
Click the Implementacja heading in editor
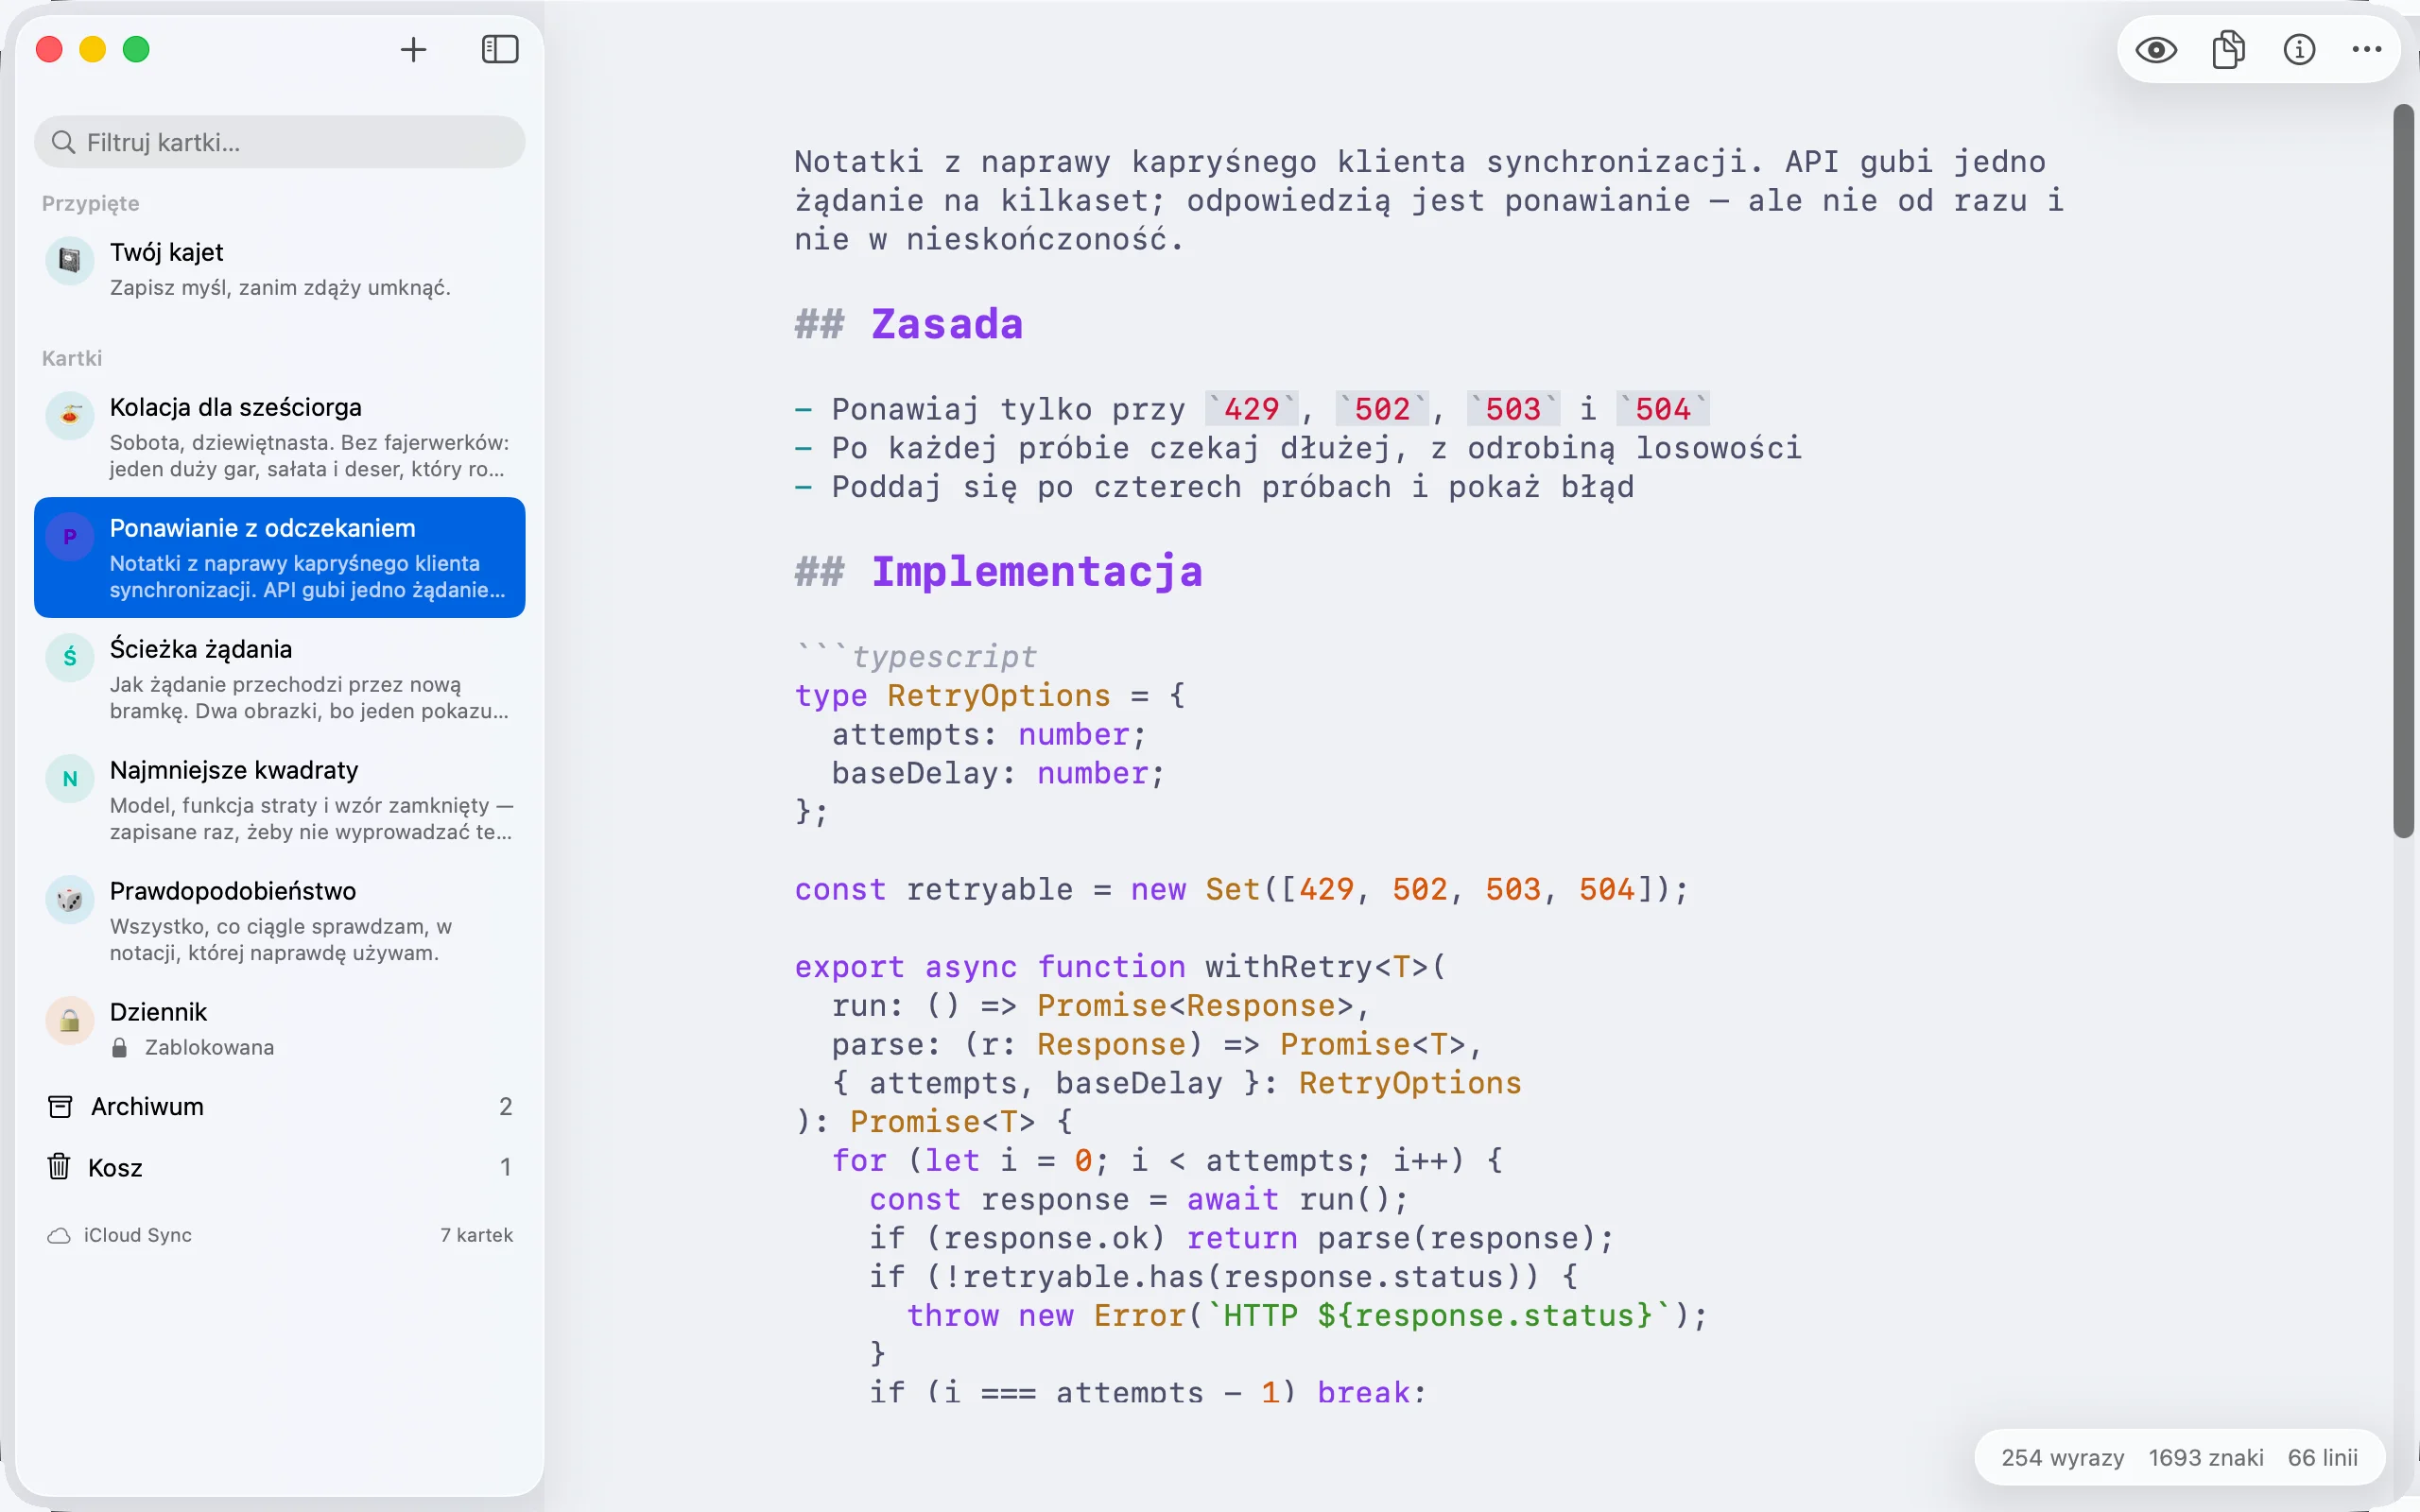pyautogui.click(x=1037, y=572)
